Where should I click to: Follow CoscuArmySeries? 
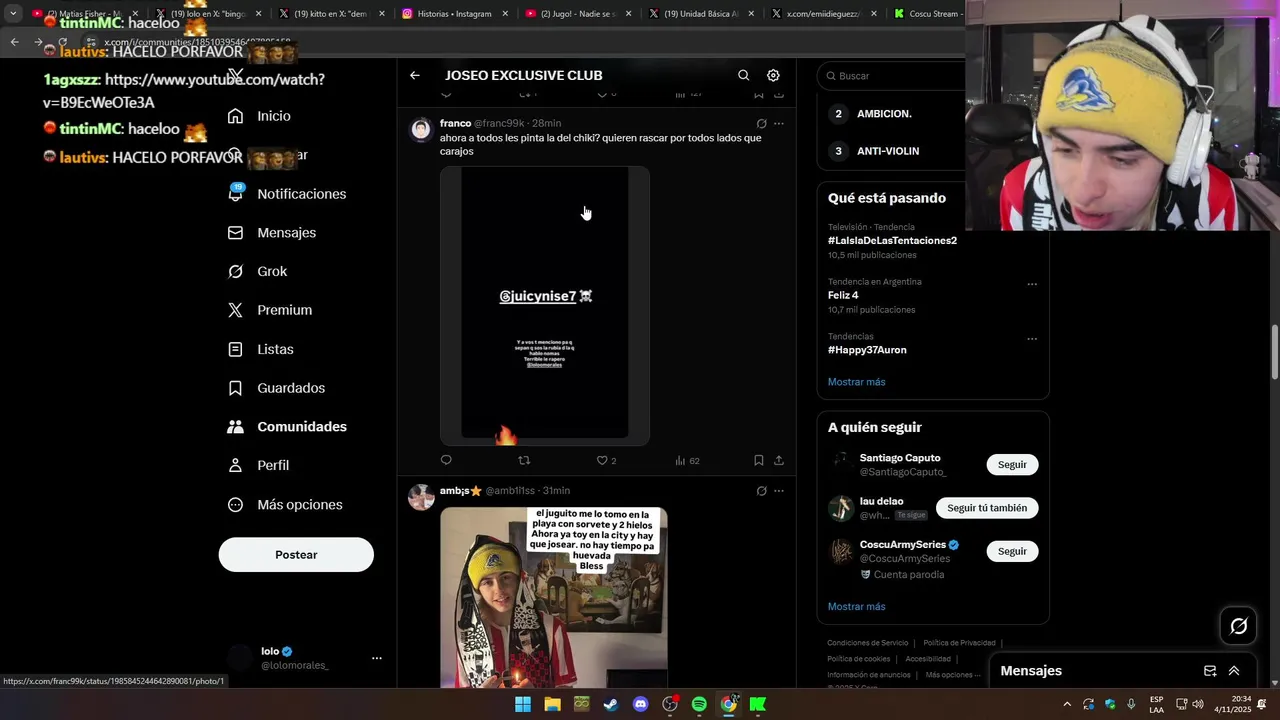click(x=1012, y=551)
